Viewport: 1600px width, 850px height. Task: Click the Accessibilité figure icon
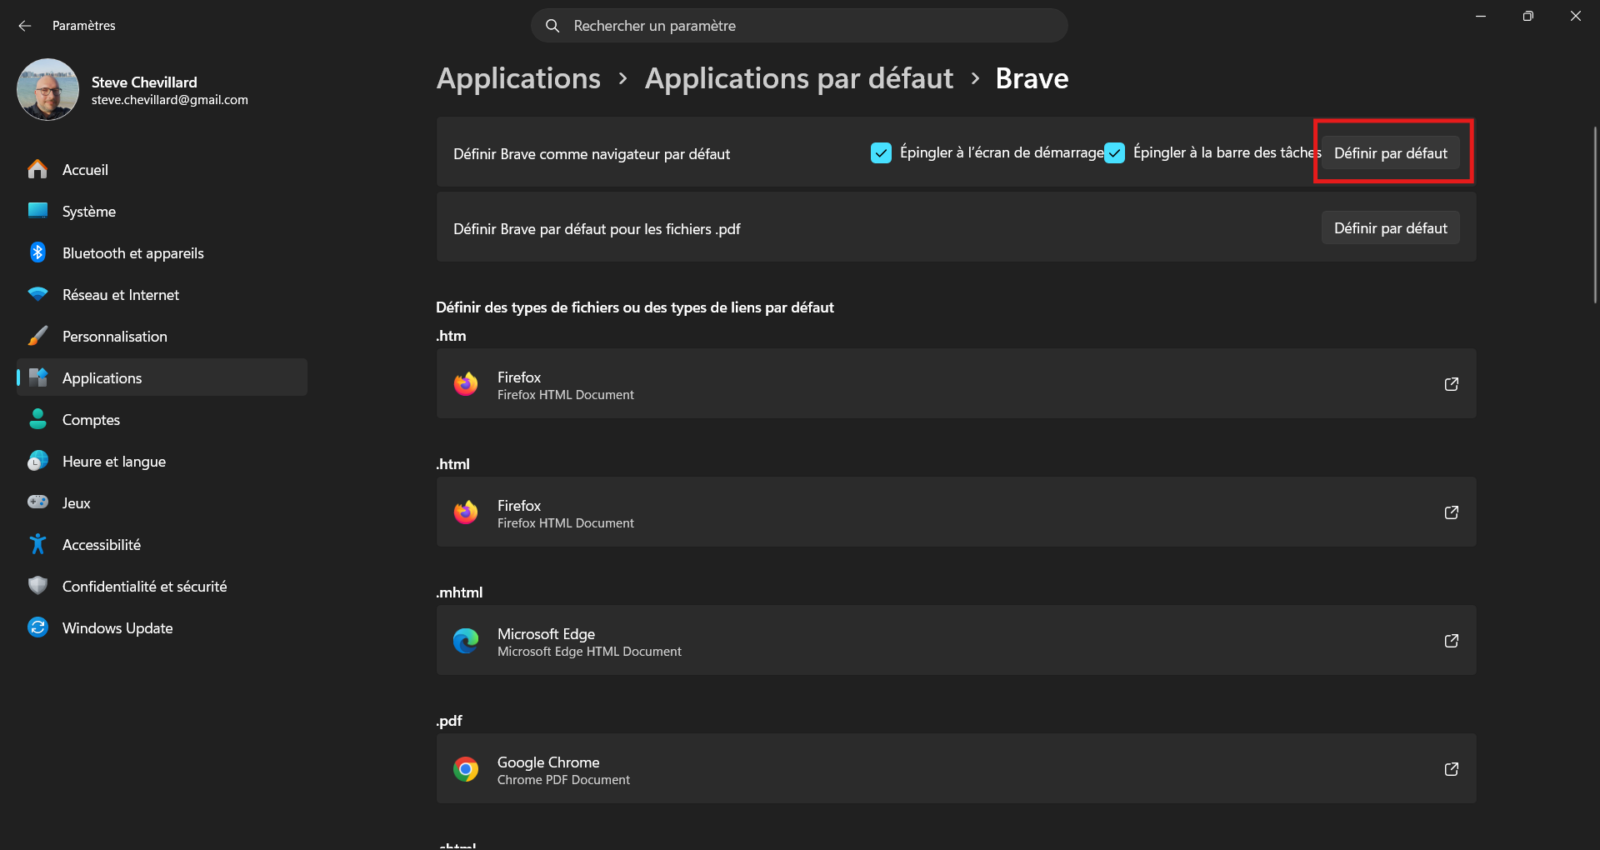click(x=38, y=545)
